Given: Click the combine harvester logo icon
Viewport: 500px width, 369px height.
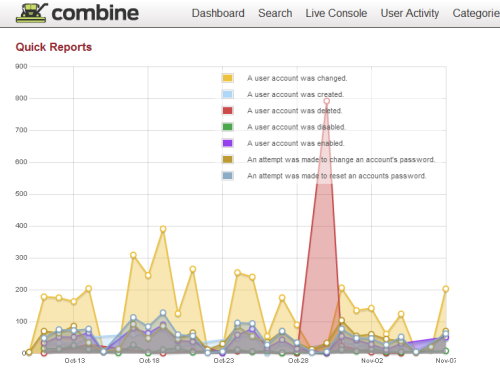Looking at the screenshot, I should pyautogui.click(x=31, y=13).
